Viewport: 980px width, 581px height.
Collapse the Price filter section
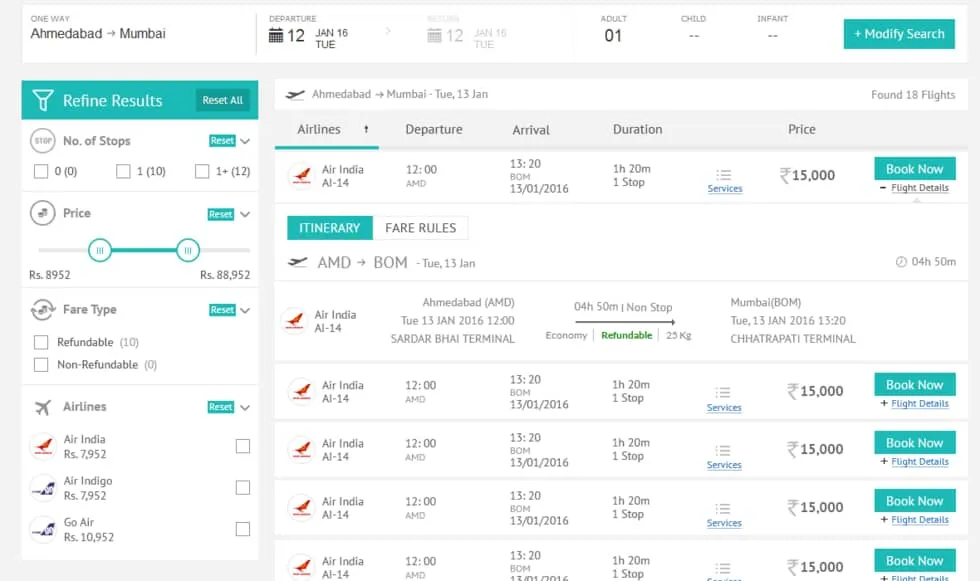point(245,214)
